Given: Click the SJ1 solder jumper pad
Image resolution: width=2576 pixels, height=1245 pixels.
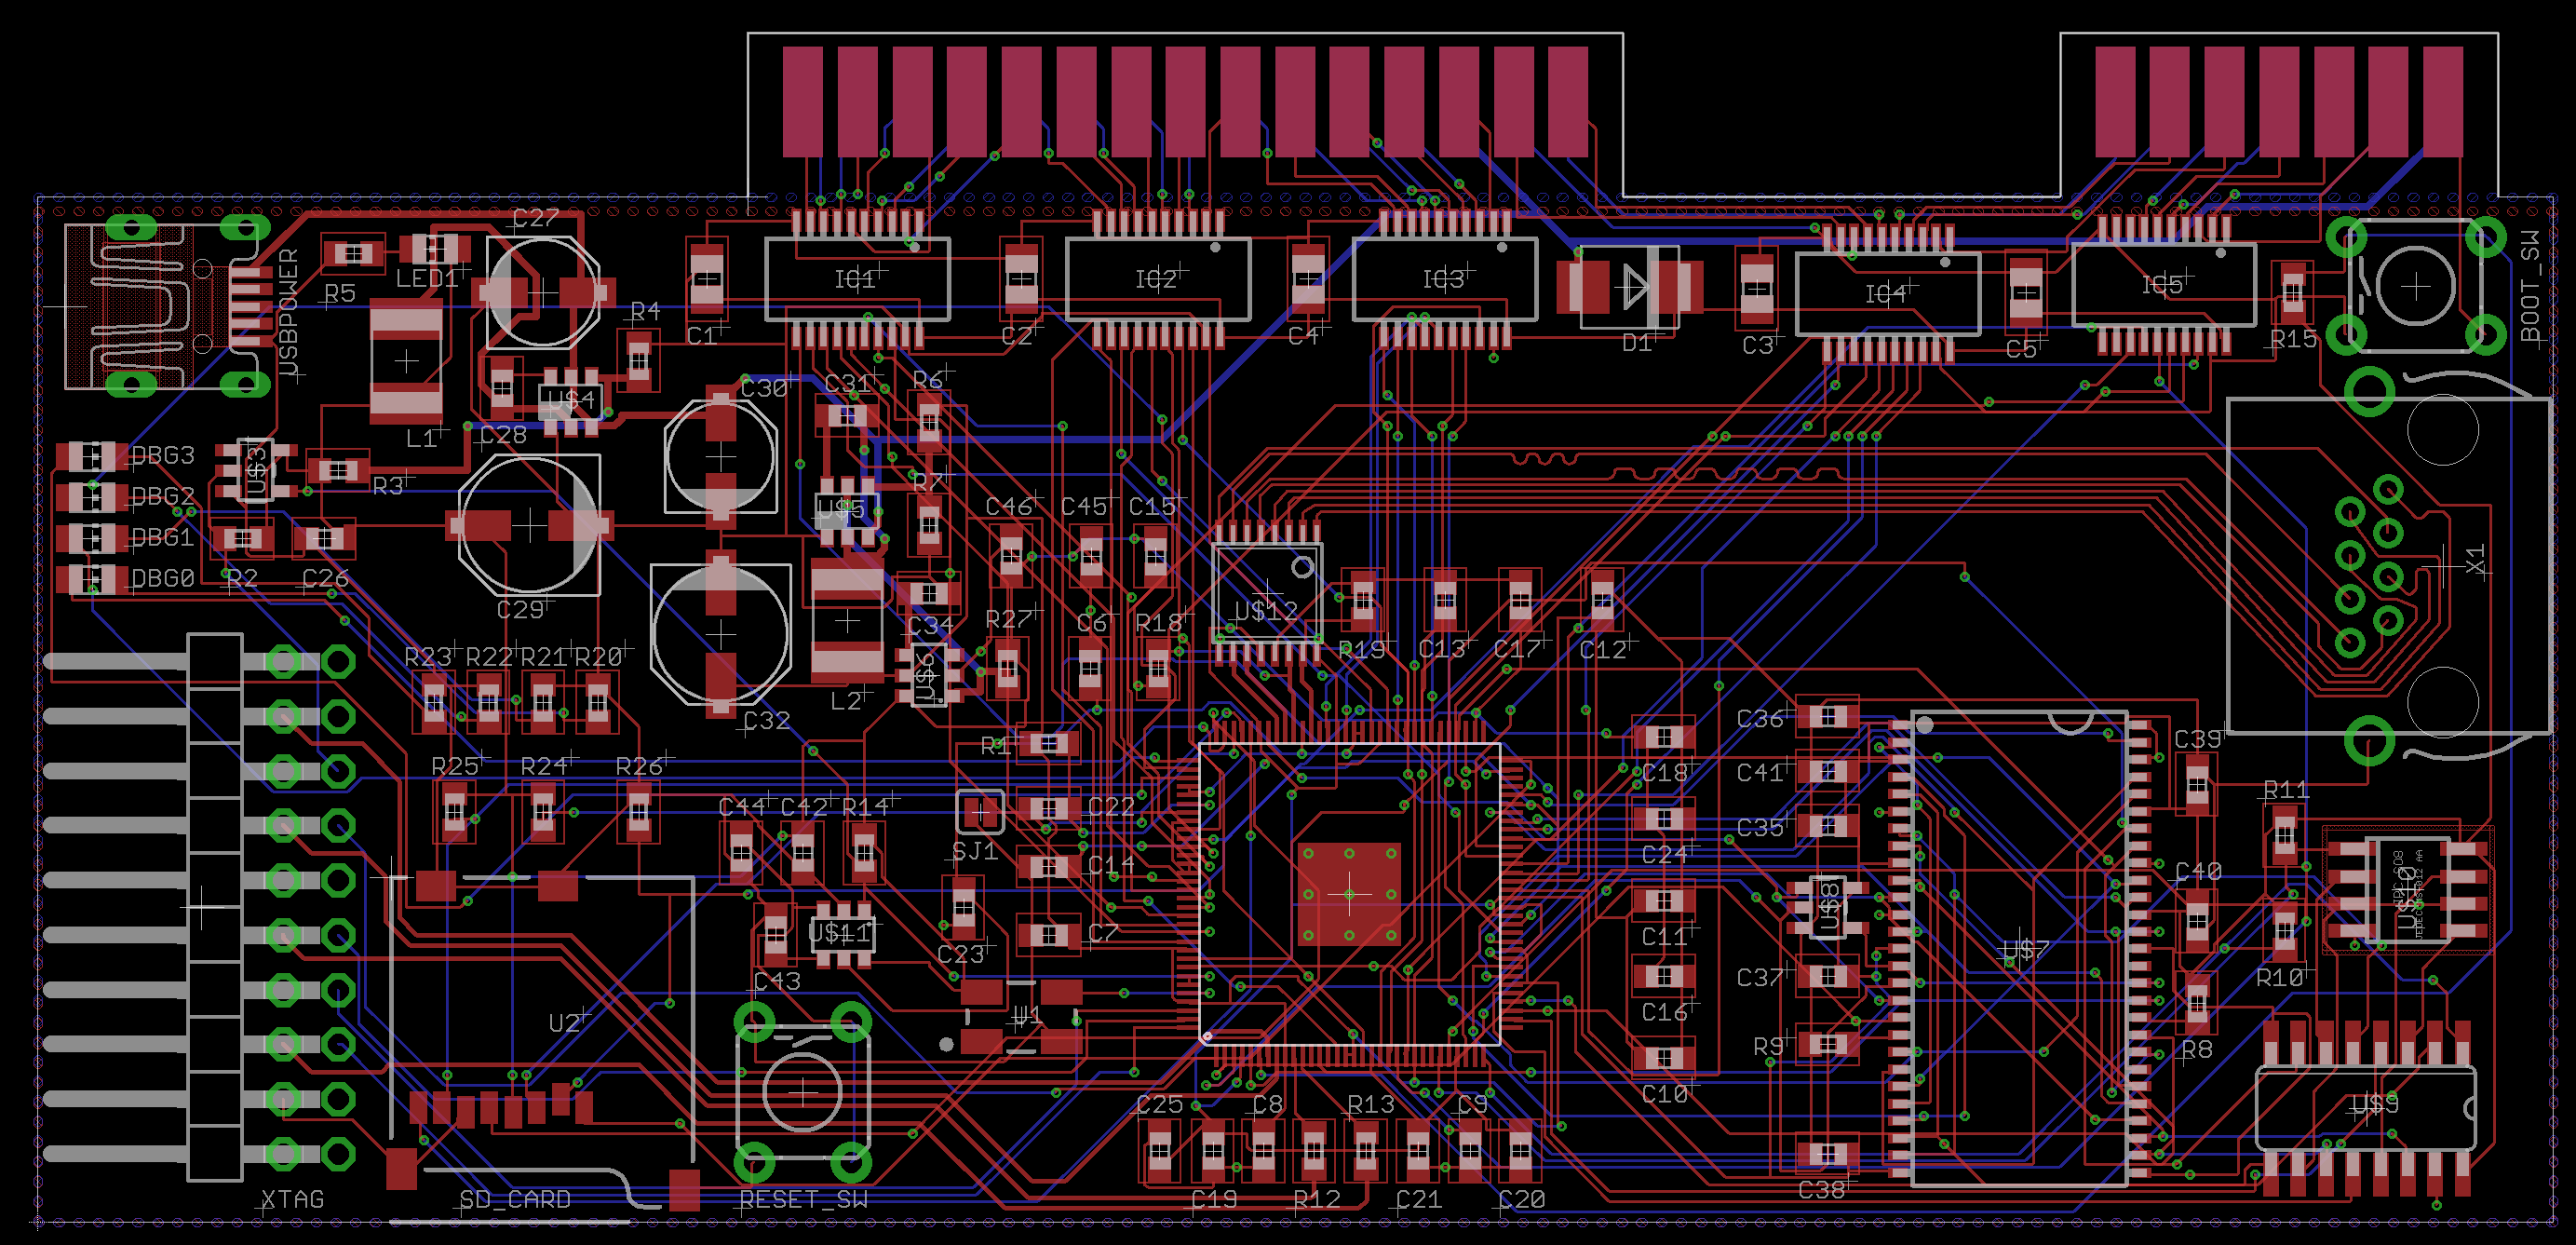Looking at the screenshot, I should tap(980, 813).
